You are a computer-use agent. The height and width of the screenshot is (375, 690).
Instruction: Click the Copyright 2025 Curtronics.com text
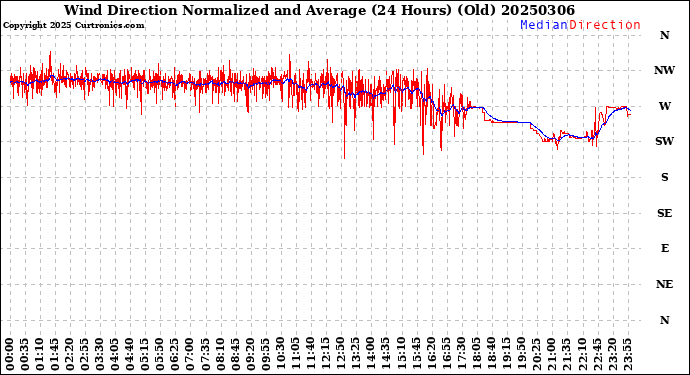[73, 26]
